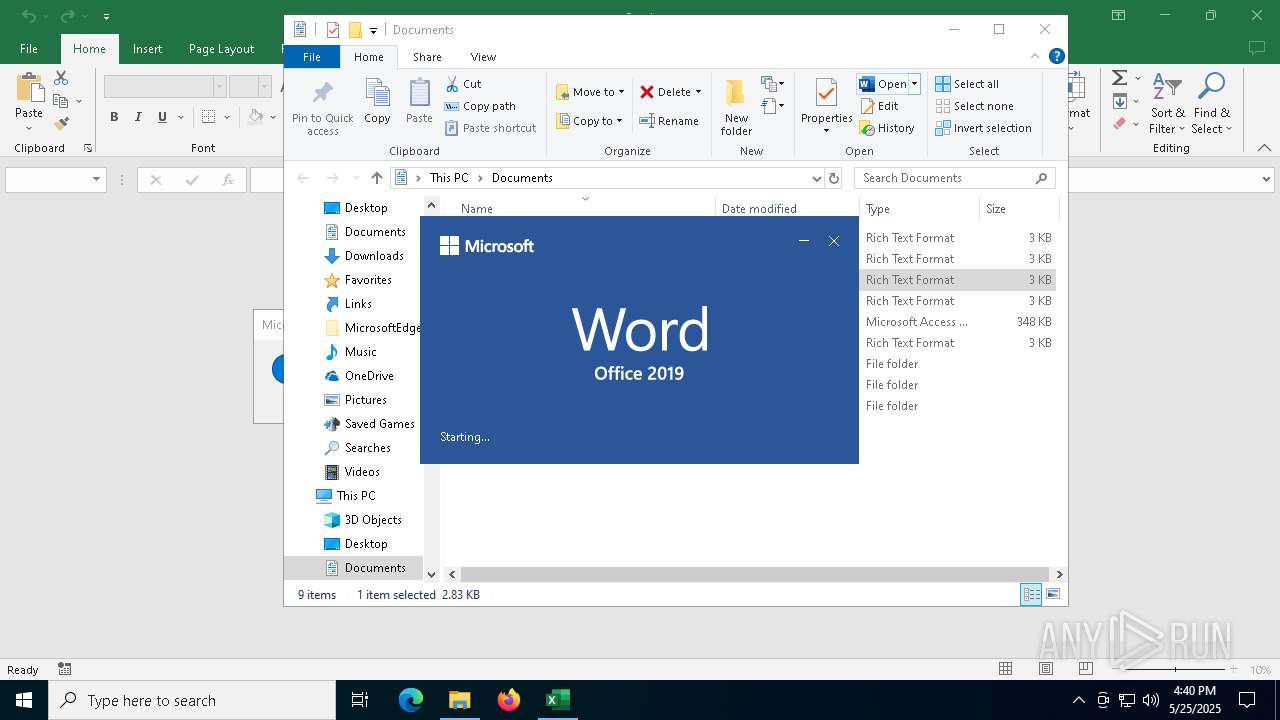1280x720 pixels.
Task: Go up one folder level
Action: (376, 178)
